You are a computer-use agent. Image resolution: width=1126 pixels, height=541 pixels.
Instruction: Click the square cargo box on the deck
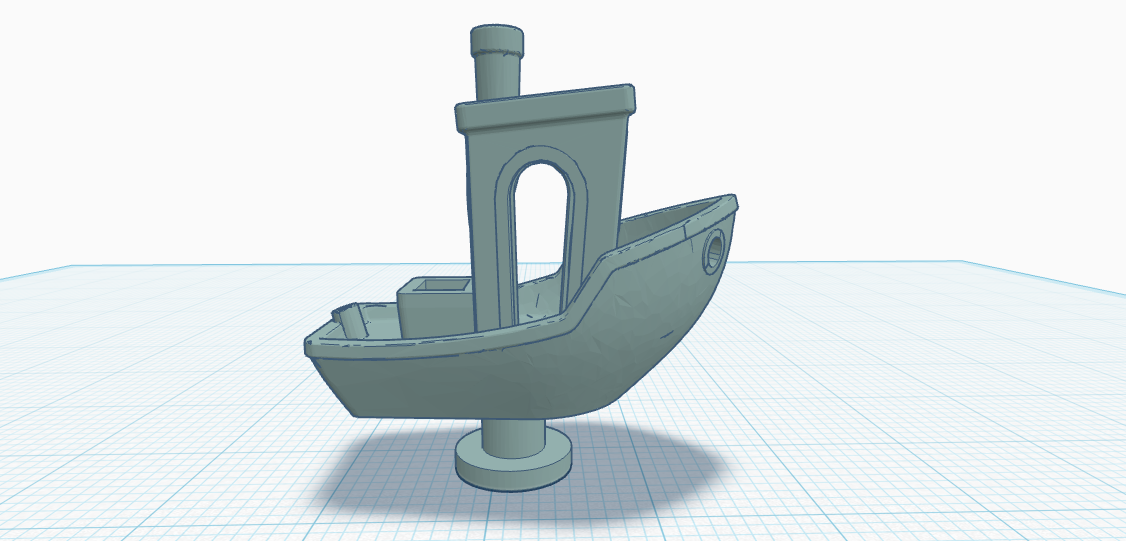(x=435, y=308)
